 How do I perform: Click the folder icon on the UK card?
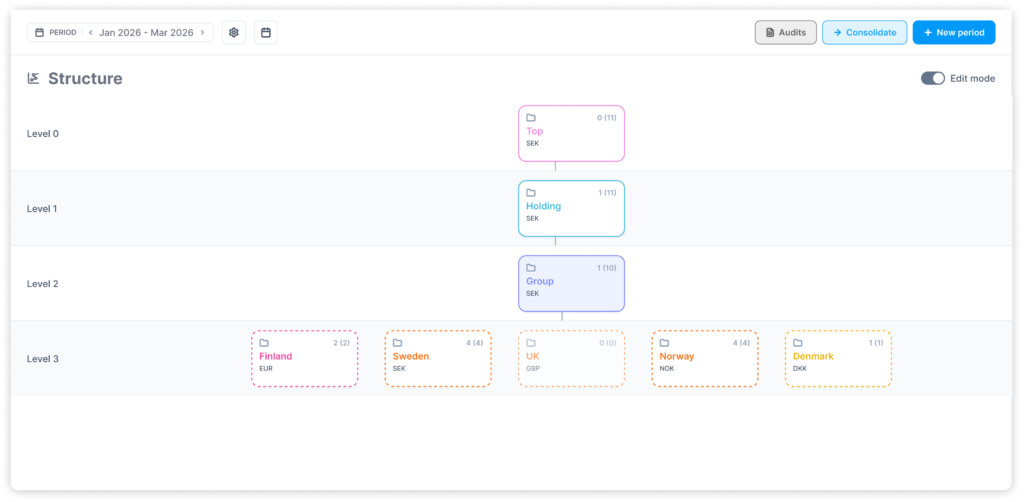tap(531, 343)
